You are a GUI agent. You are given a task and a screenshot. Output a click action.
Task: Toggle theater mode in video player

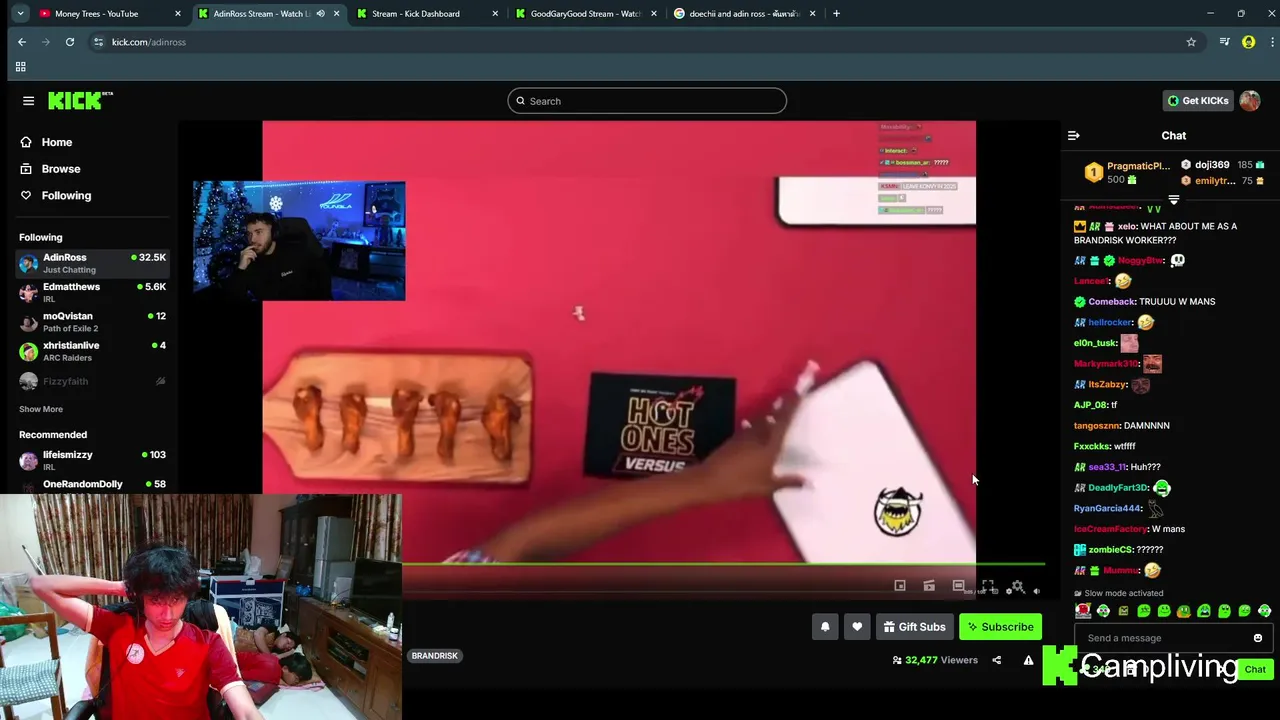tap(958, 586)
